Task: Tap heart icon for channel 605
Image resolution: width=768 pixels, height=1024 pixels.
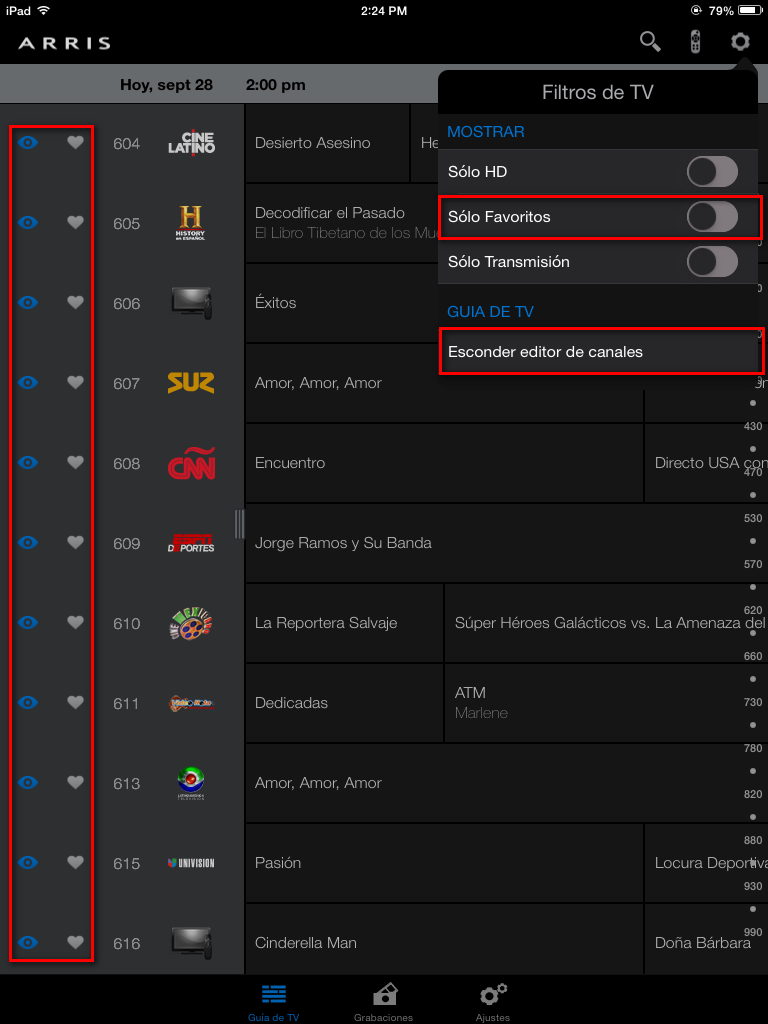Action: (x=76, y=223)
